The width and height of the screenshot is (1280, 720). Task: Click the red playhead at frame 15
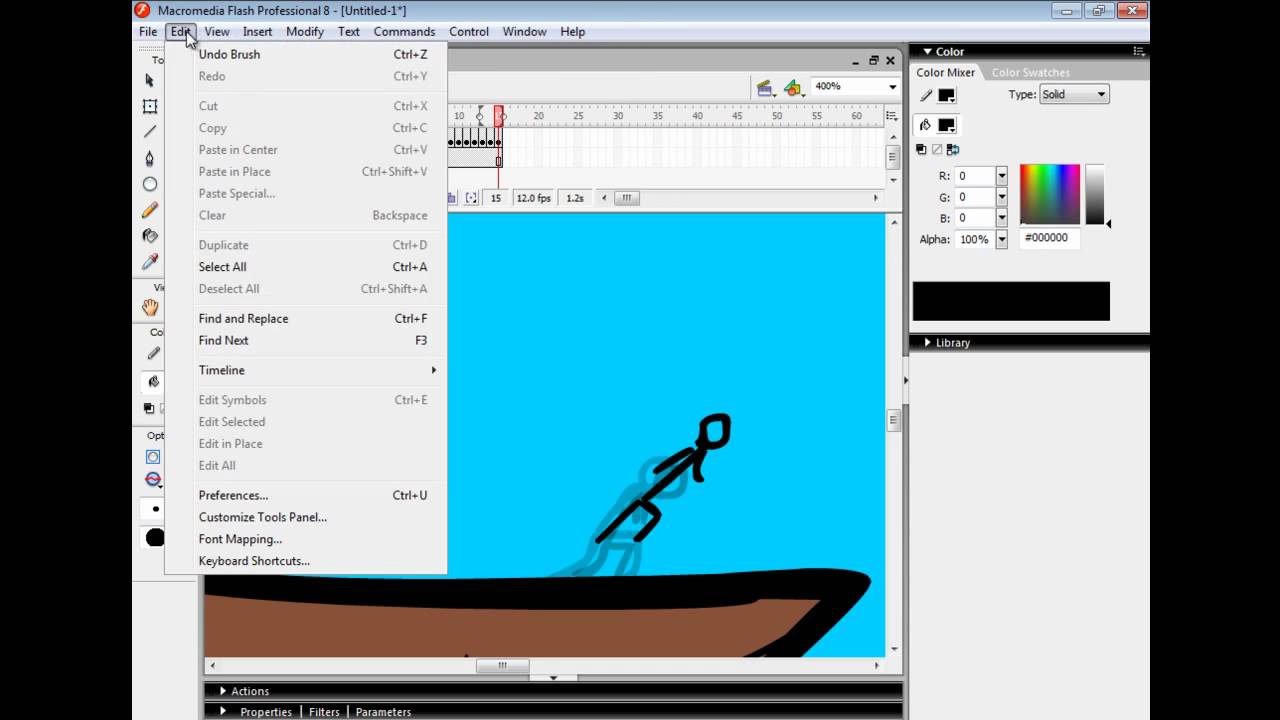click(498, 116)
